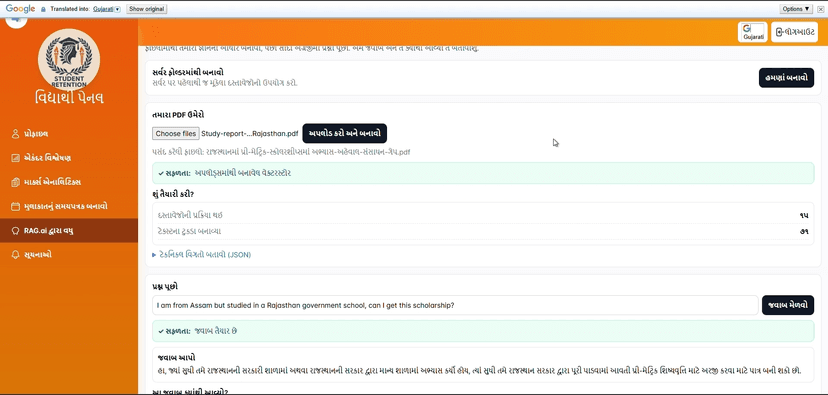This screenshot has height=395, width=828.
Task: Click the Student Retention logo
Action: (x=69, y=60)
